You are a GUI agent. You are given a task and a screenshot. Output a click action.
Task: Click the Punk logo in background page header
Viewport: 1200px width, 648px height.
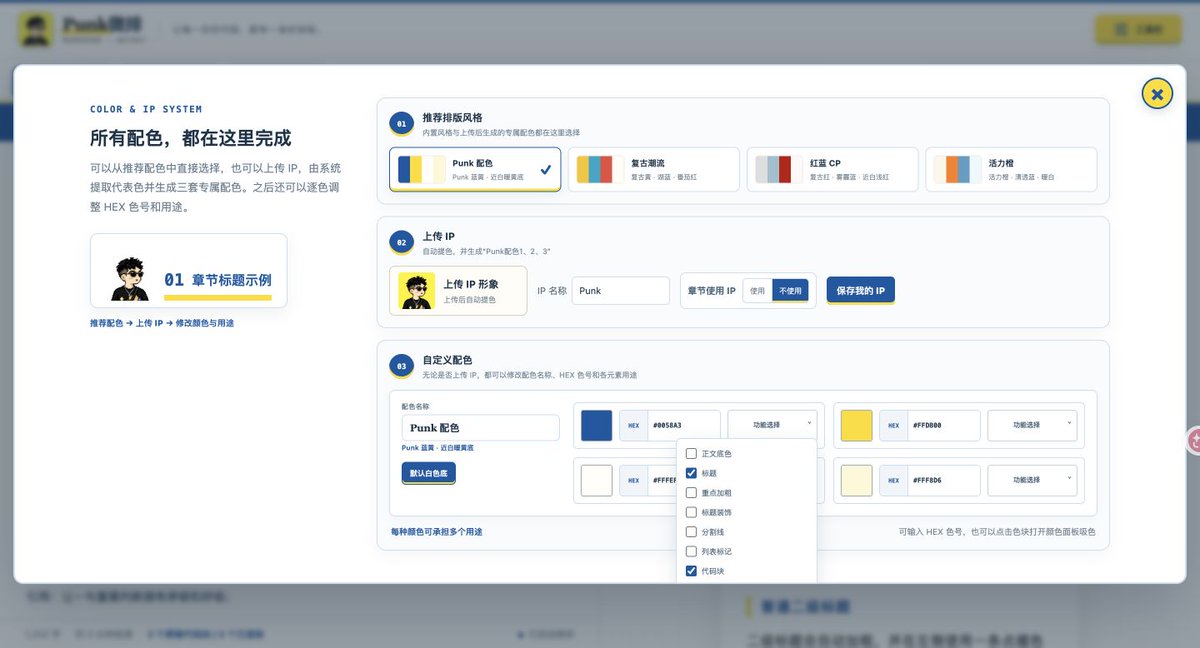(x=37, y=29)
